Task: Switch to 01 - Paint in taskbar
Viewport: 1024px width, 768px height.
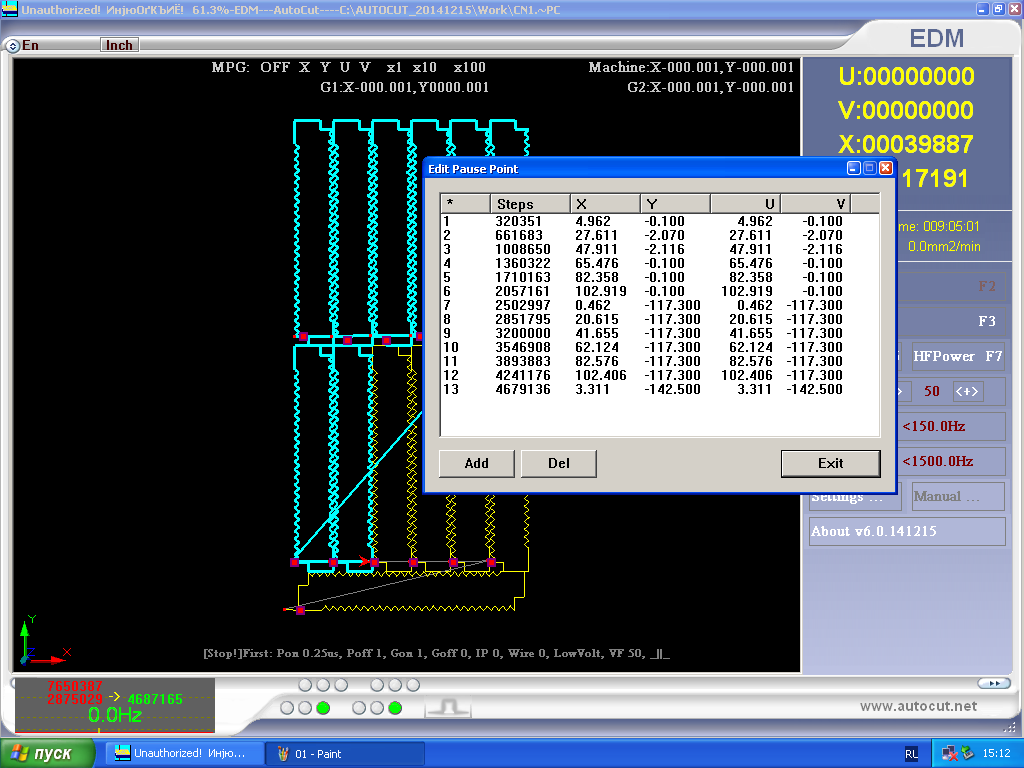Action: coord(345,754)
